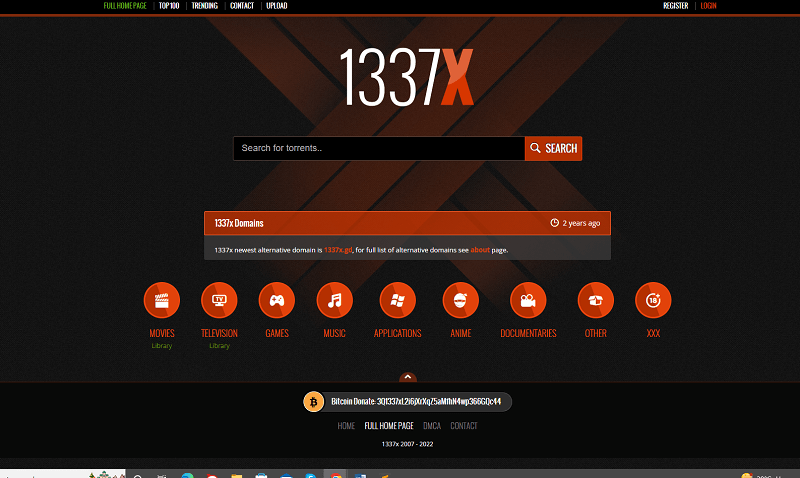This screenshot has width=800, height=478.
Task: Click the Applications text label
Action: coord(397,333)
